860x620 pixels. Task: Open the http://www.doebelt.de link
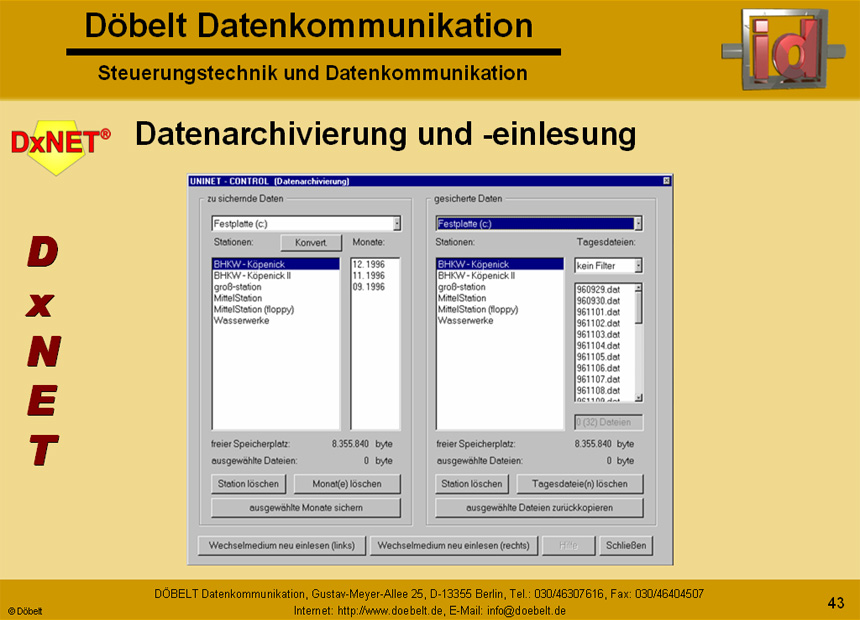tap(389, 611)
